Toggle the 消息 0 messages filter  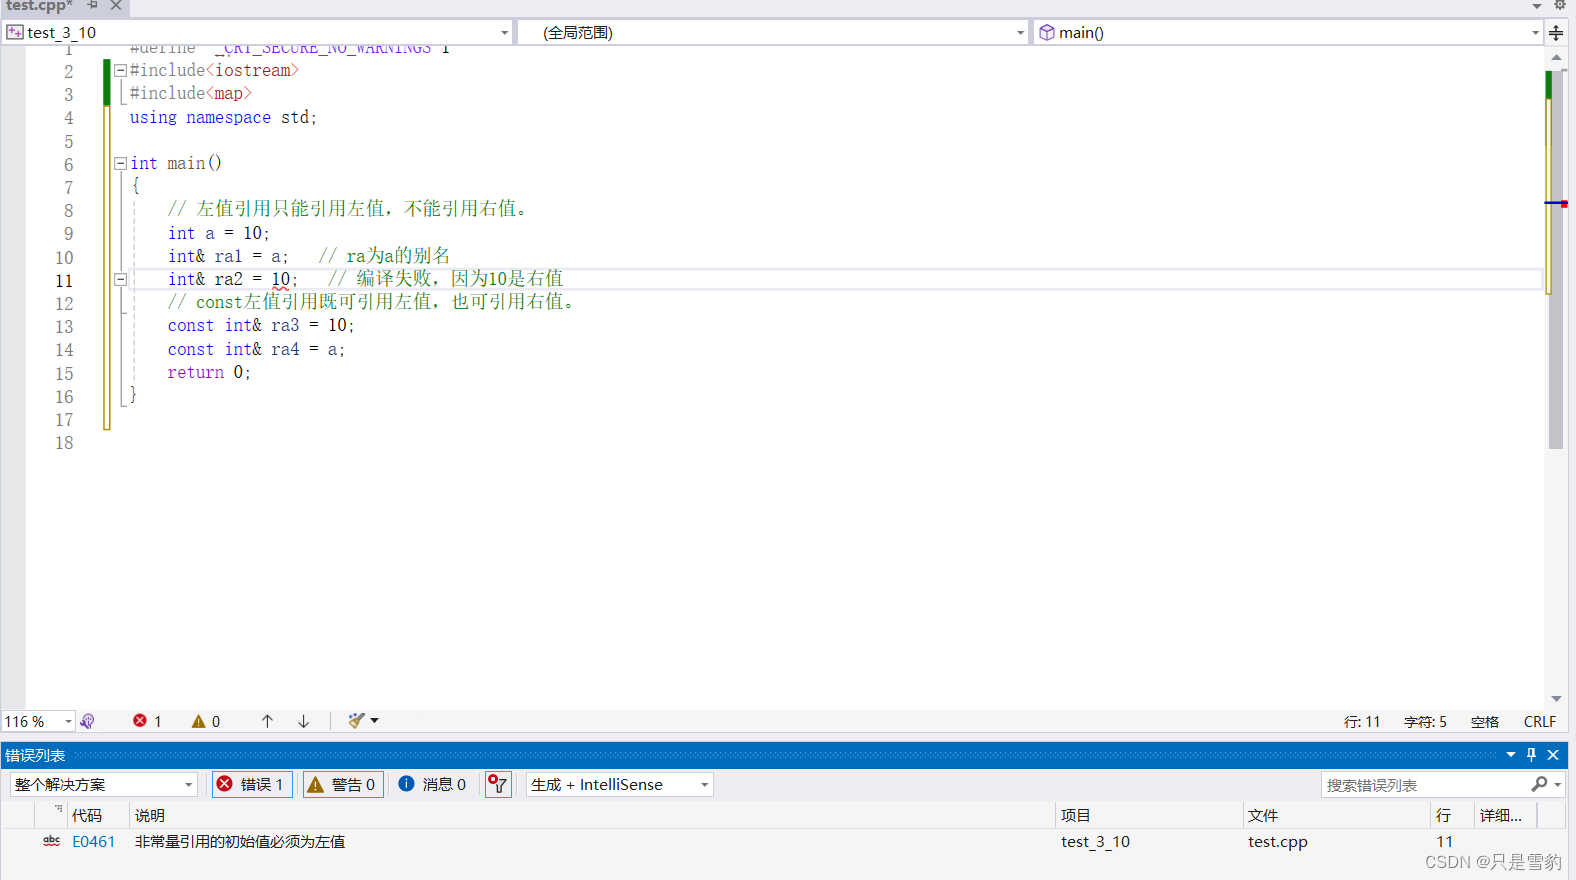pos(432,785)
